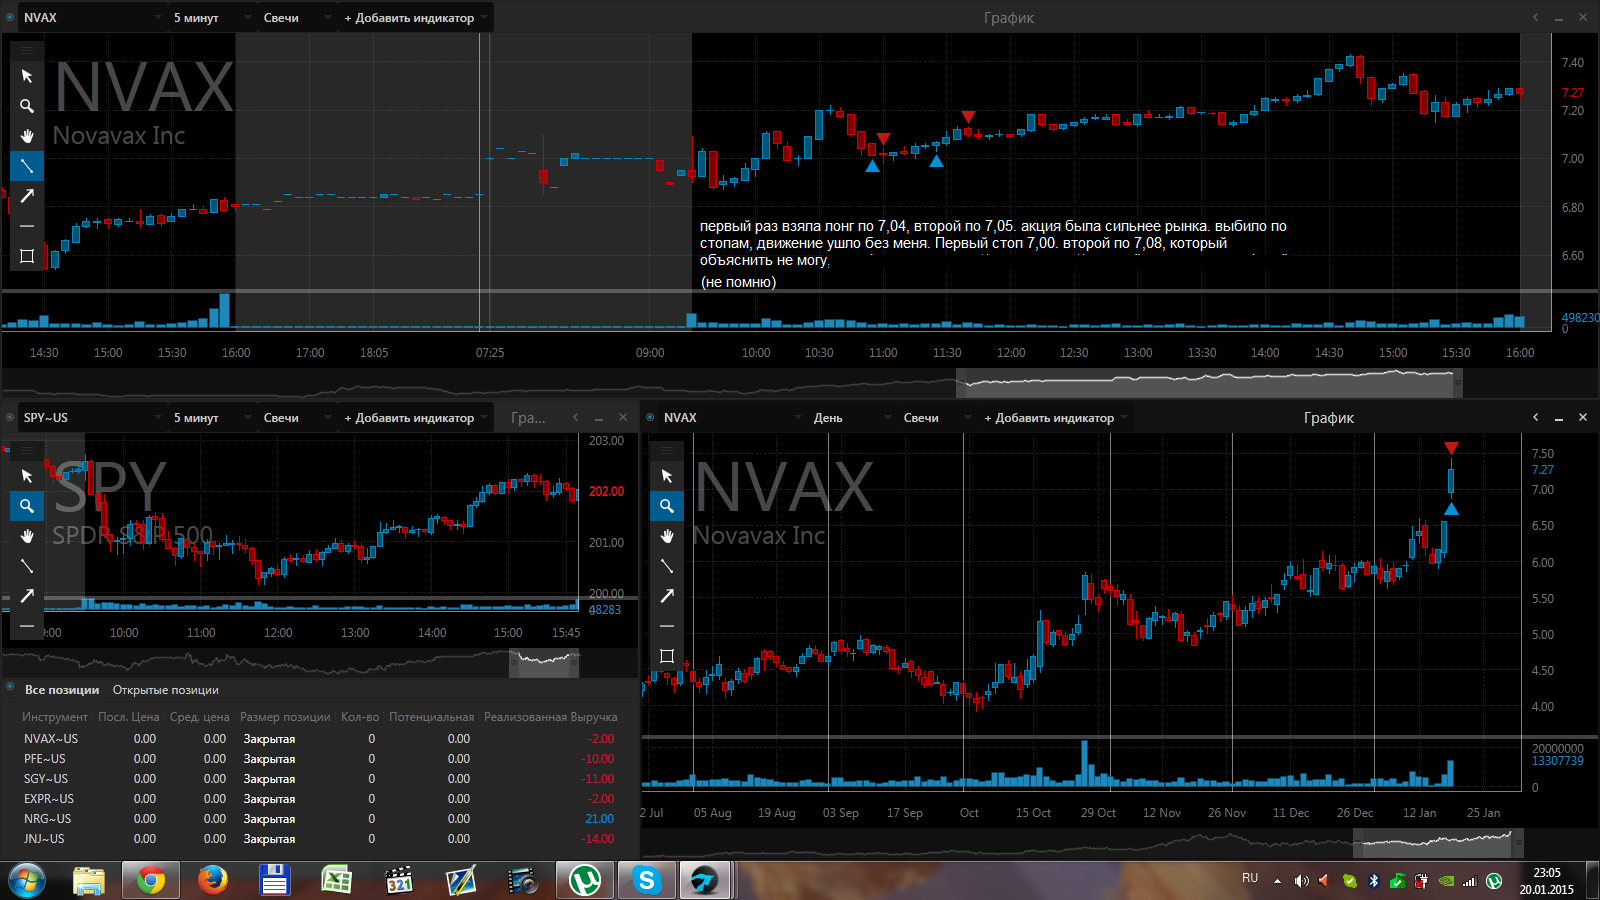Screen dimensions: 1600x900
Task: Select the arrow drawing tool in daily NVAX chart
Action: click(x=667, y=596)
